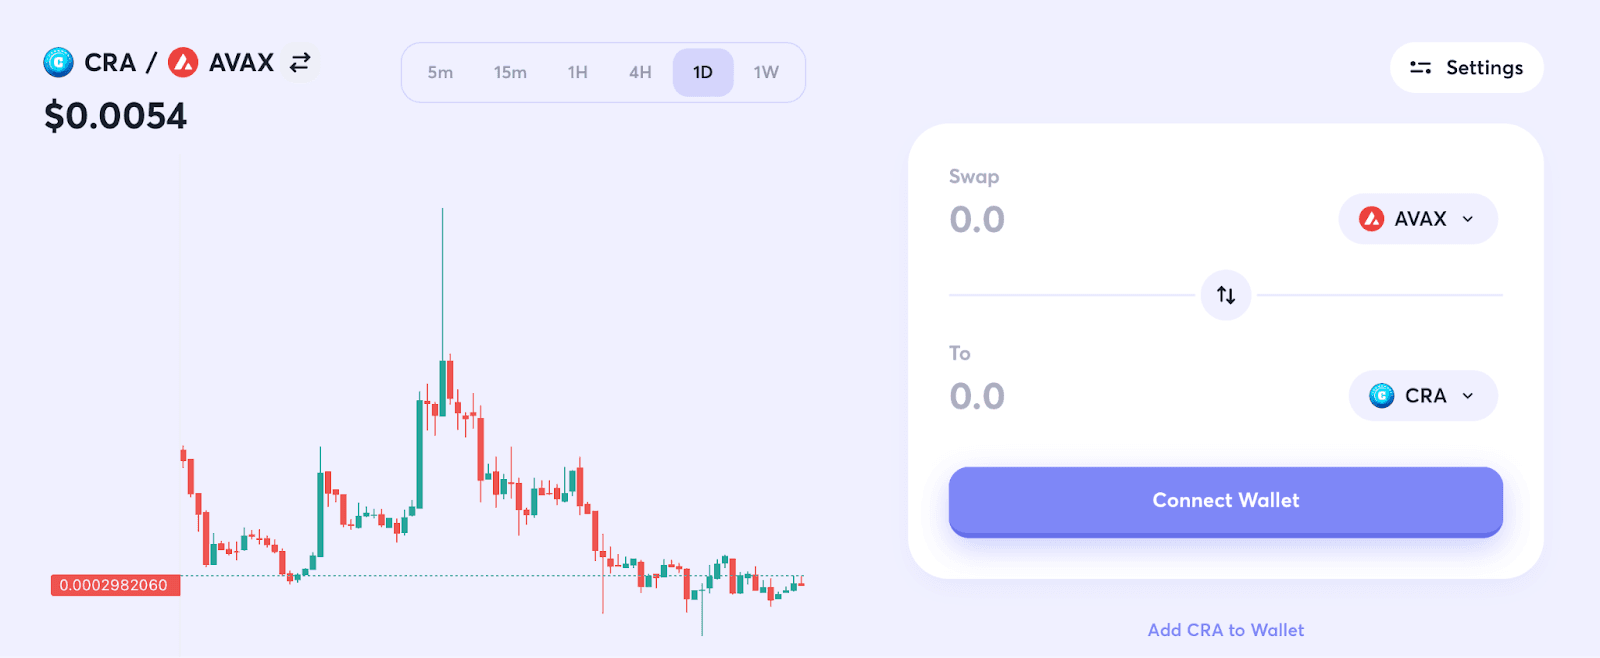Image resolution: width=1600 pixels, height=658 pixels.
Task: Enable the 5m candle interval
Action: click(440, 72)
